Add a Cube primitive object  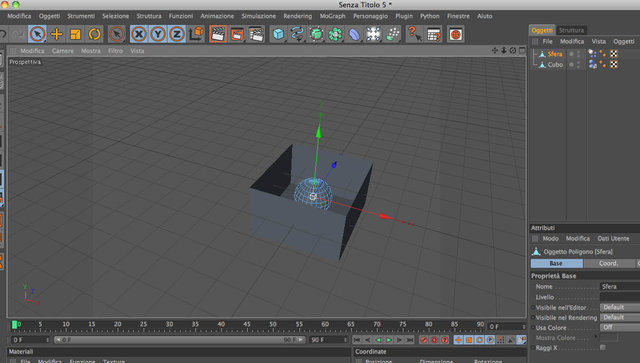[x=278, y=34]
